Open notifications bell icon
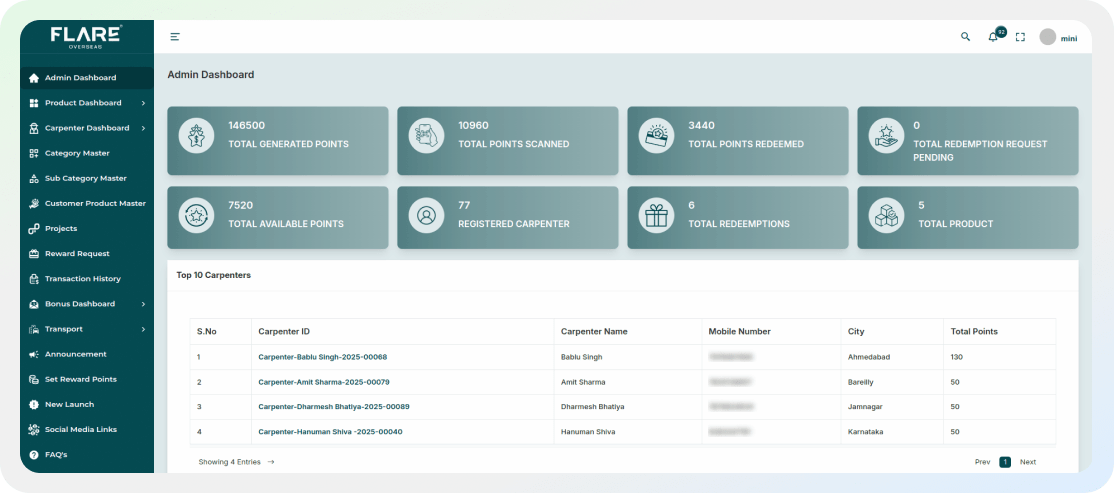 point(993,37)
